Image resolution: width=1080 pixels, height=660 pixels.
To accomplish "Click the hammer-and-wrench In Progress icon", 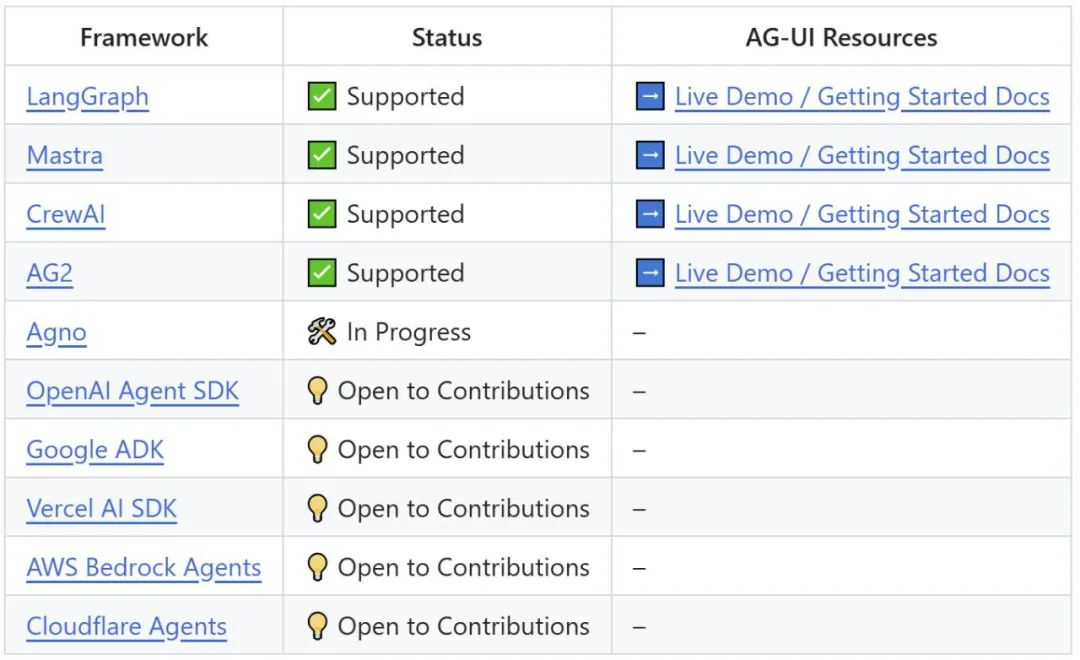I will [x=322, y=332].
